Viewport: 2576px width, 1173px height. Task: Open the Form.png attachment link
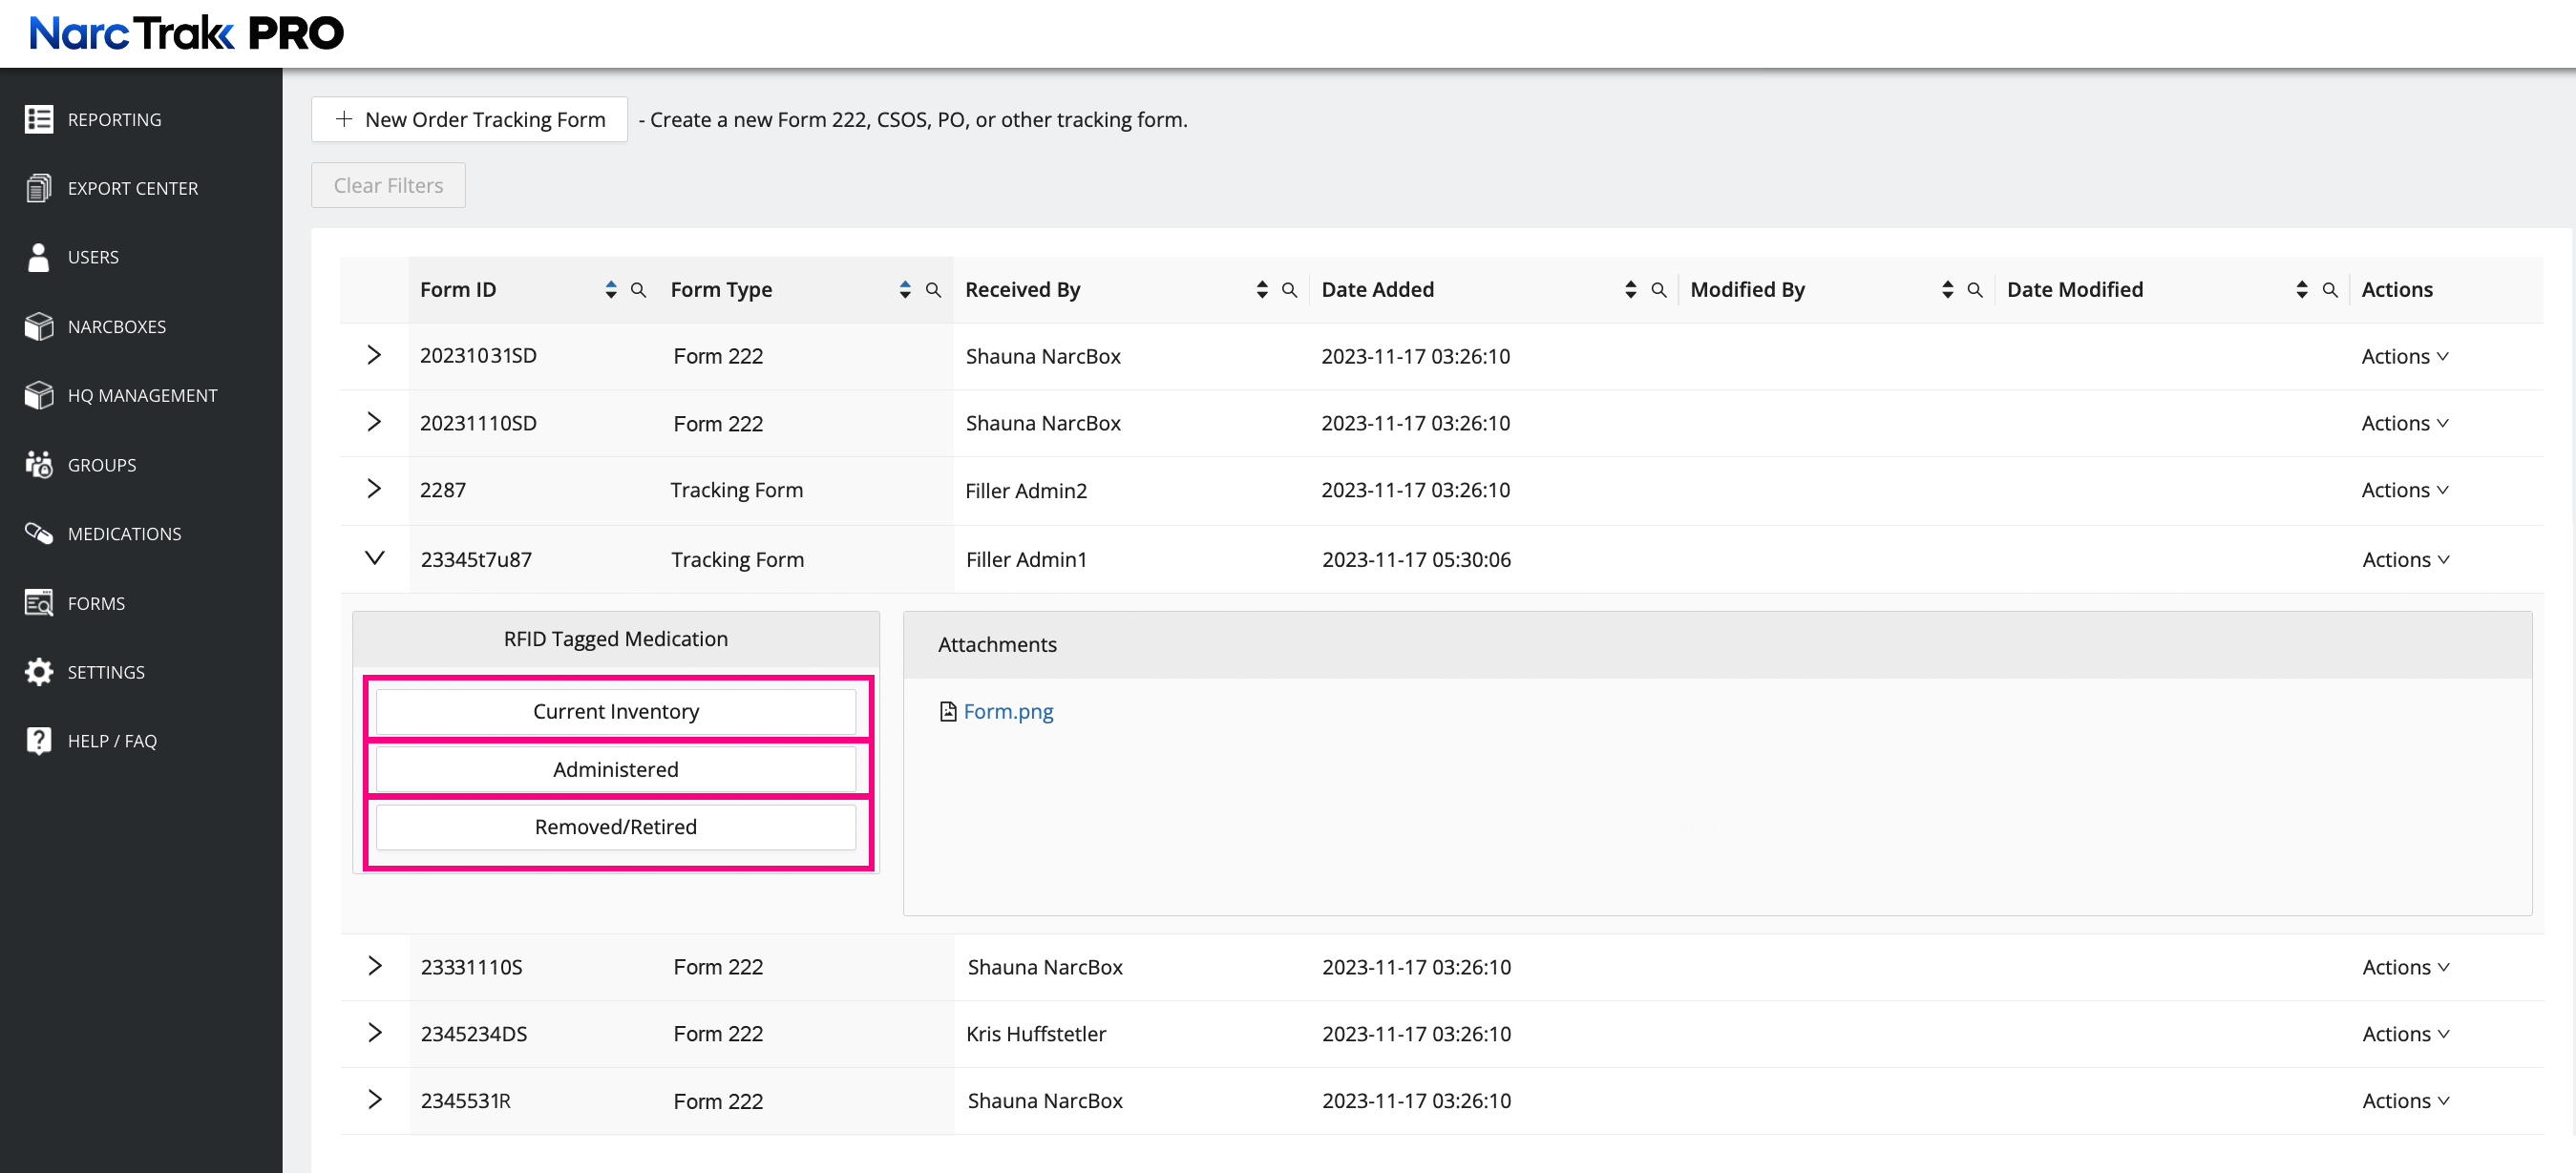coord(1008,711)
